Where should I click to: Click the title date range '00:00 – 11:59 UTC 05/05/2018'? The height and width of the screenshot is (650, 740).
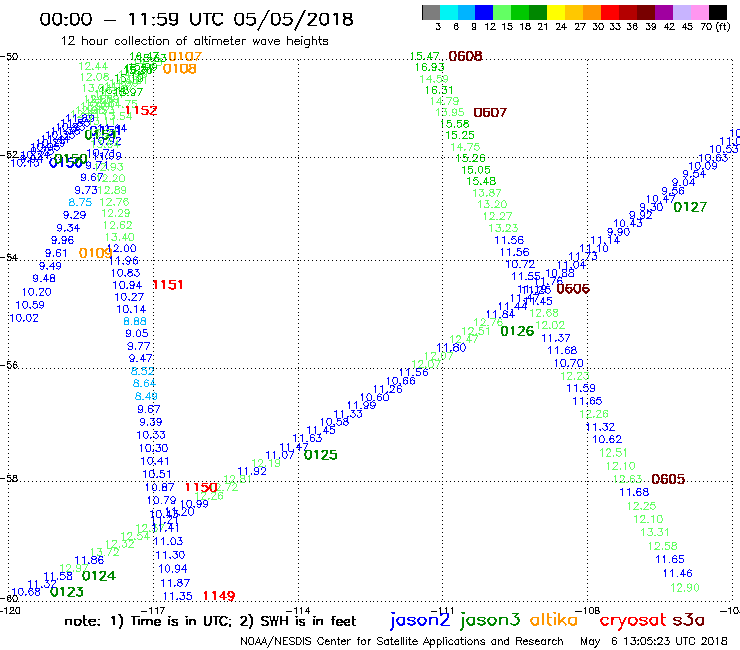[x=196, y=19]
